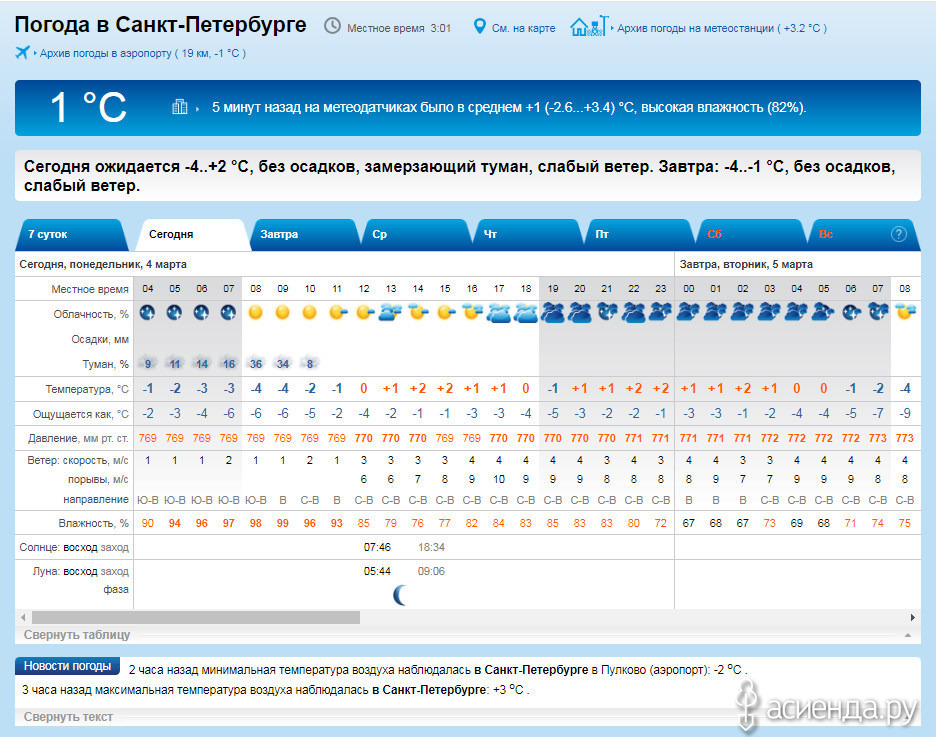Image resolution: width=936 pixels, height=737 pixels.
Task: Click the clock icon beside local time
Action: click(x=332, y=26)
